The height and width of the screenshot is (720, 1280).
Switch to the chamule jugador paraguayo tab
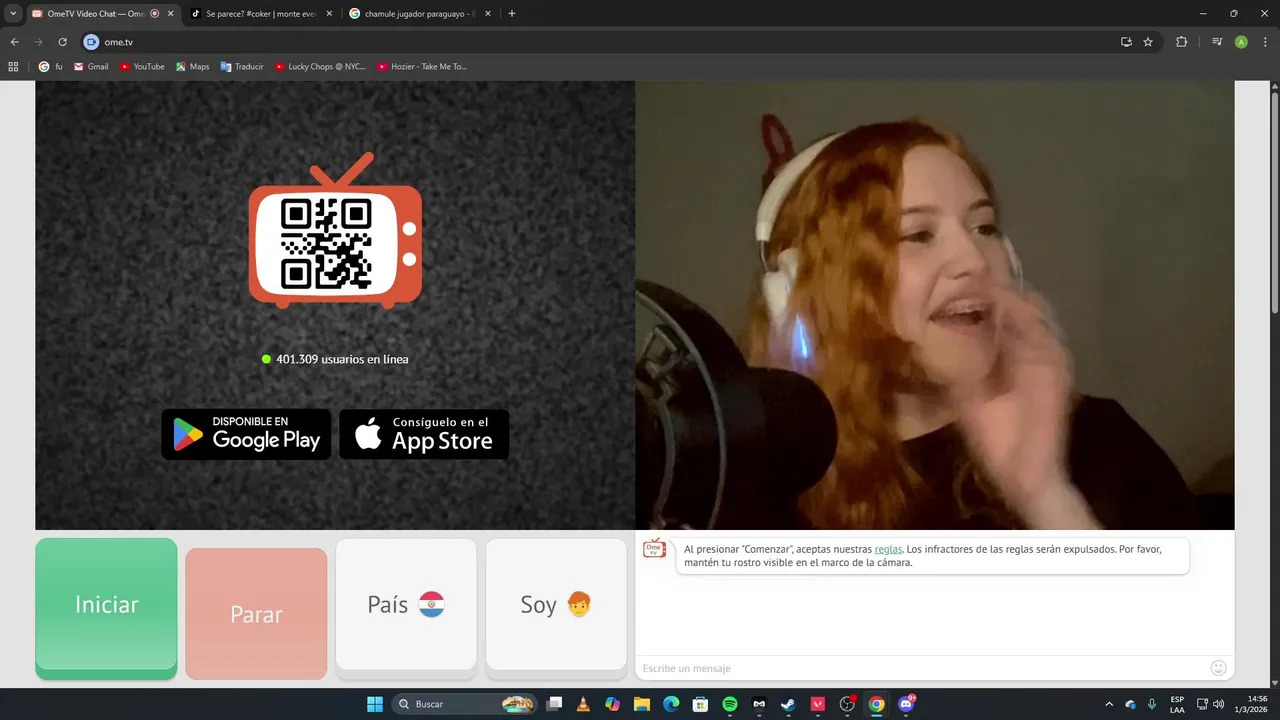coord(418,14)
